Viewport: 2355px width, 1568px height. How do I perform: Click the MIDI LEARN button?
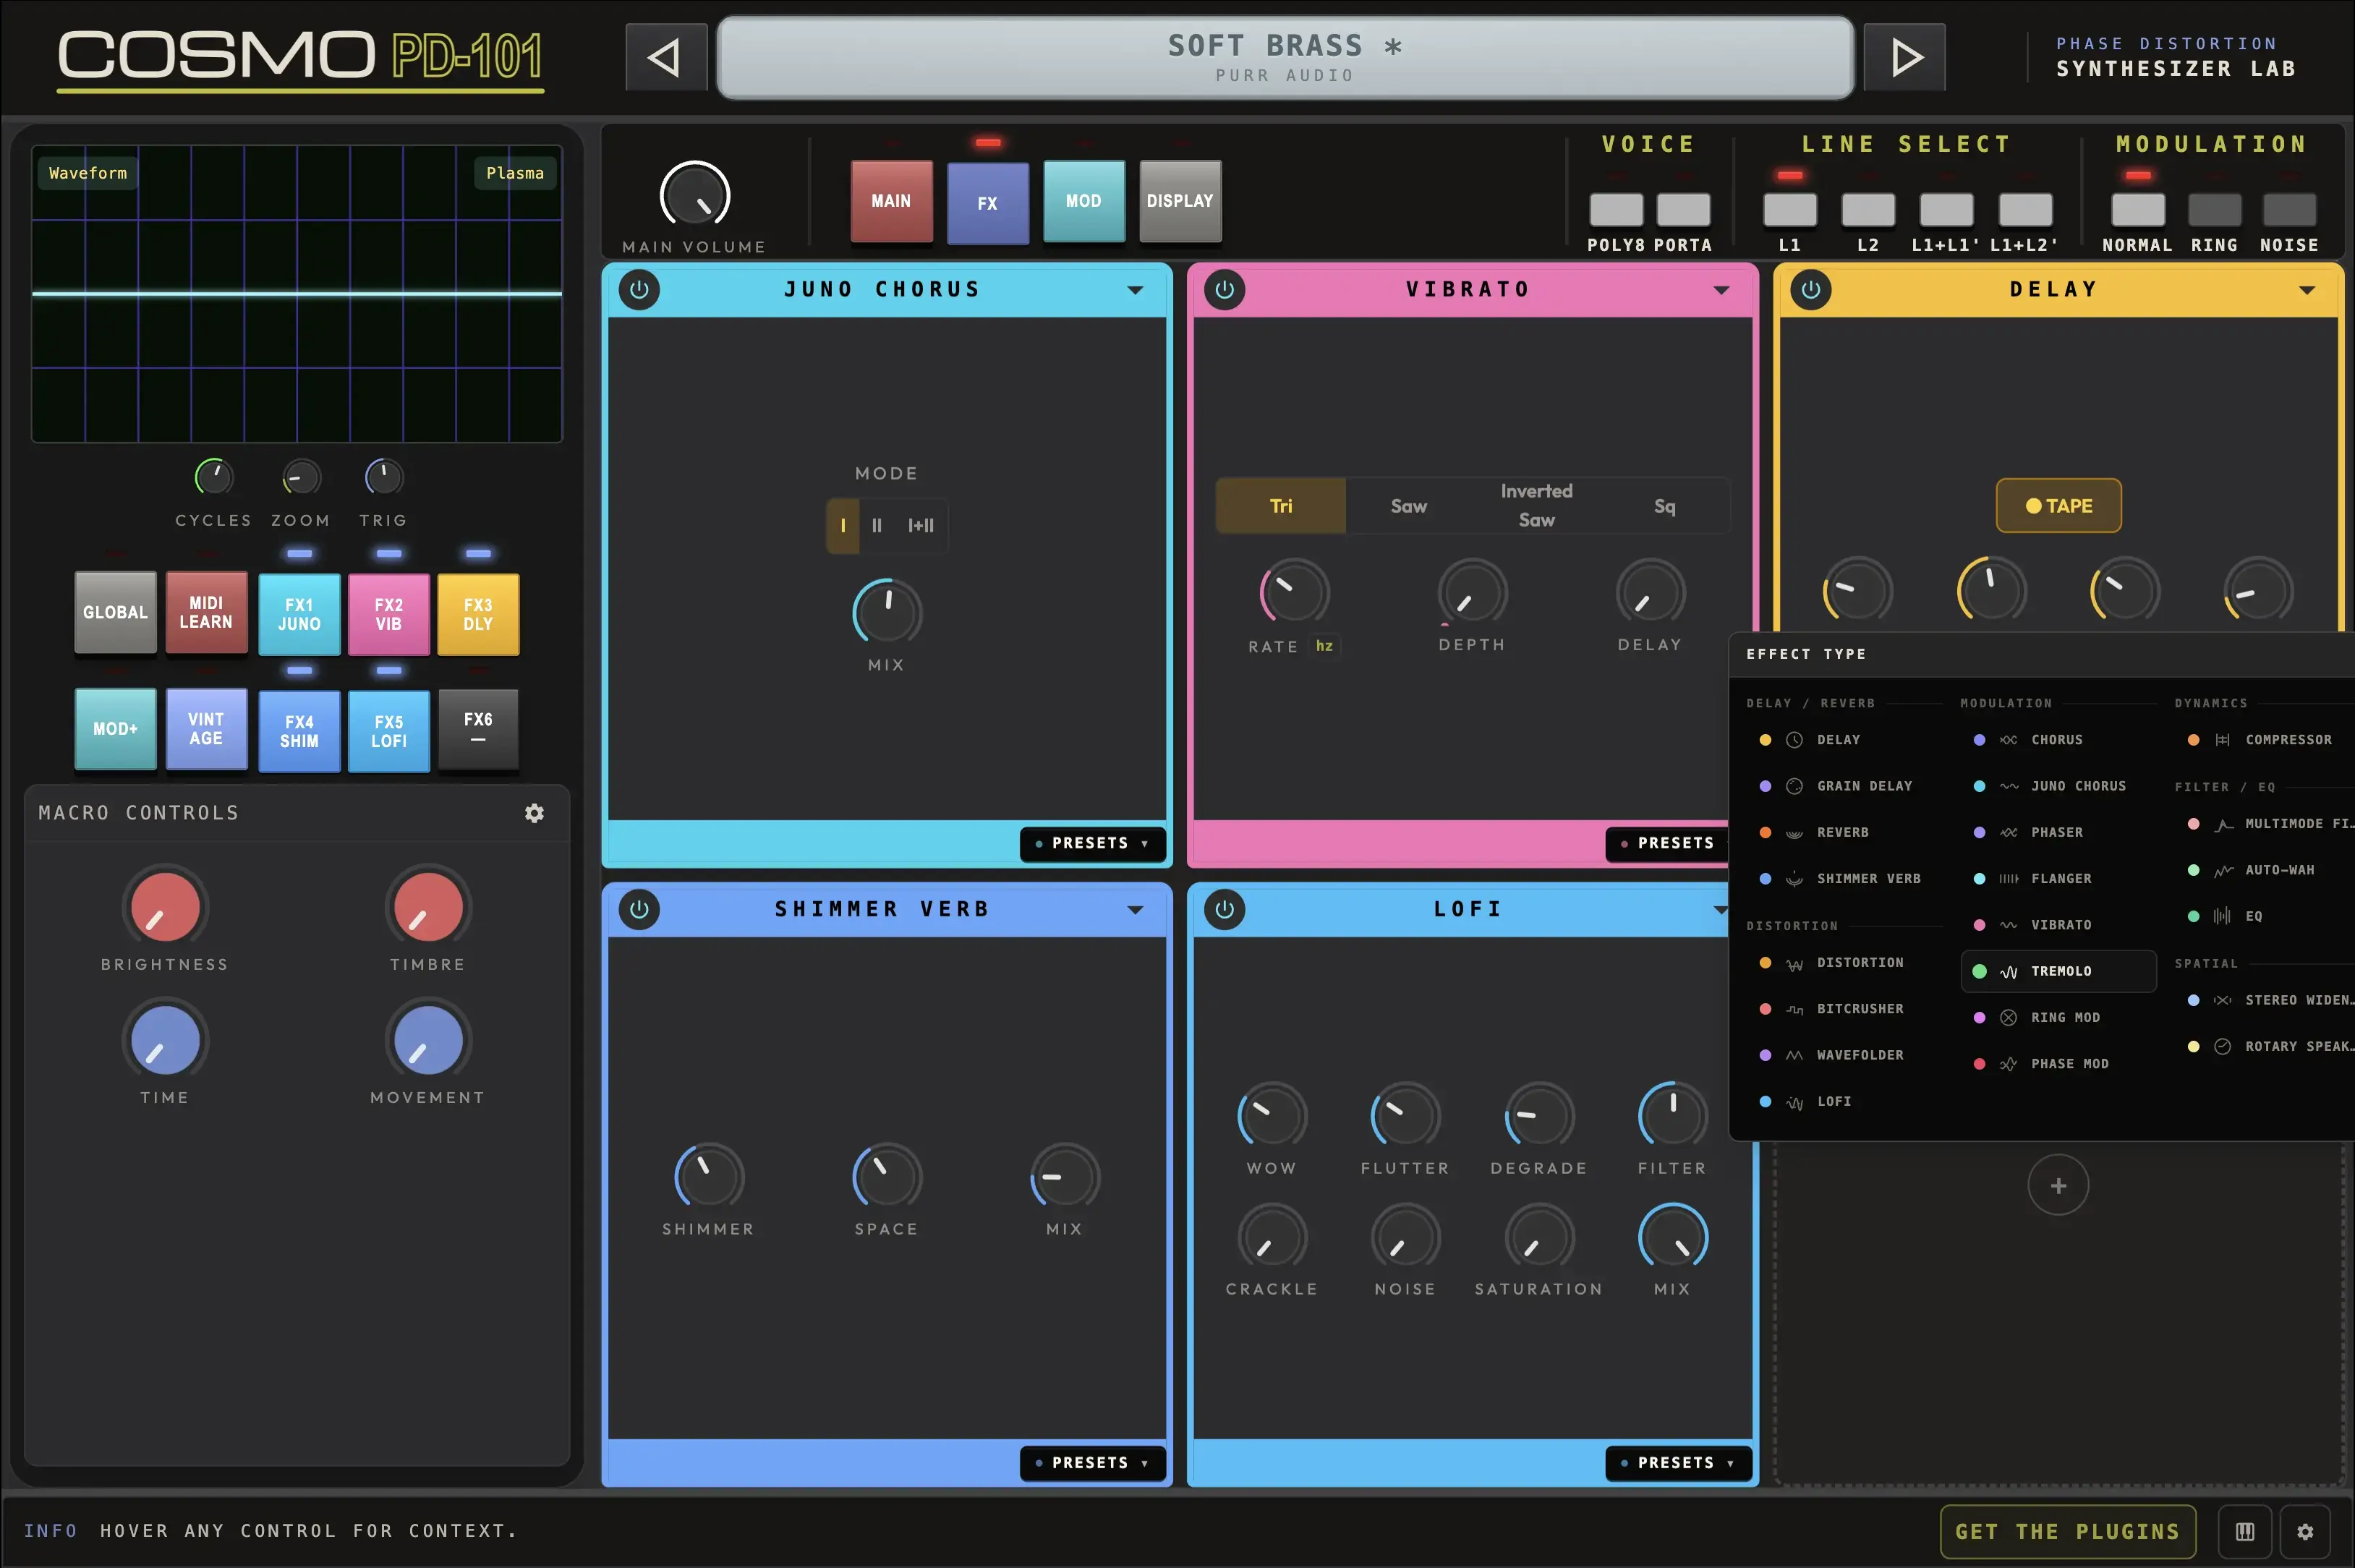206,612
